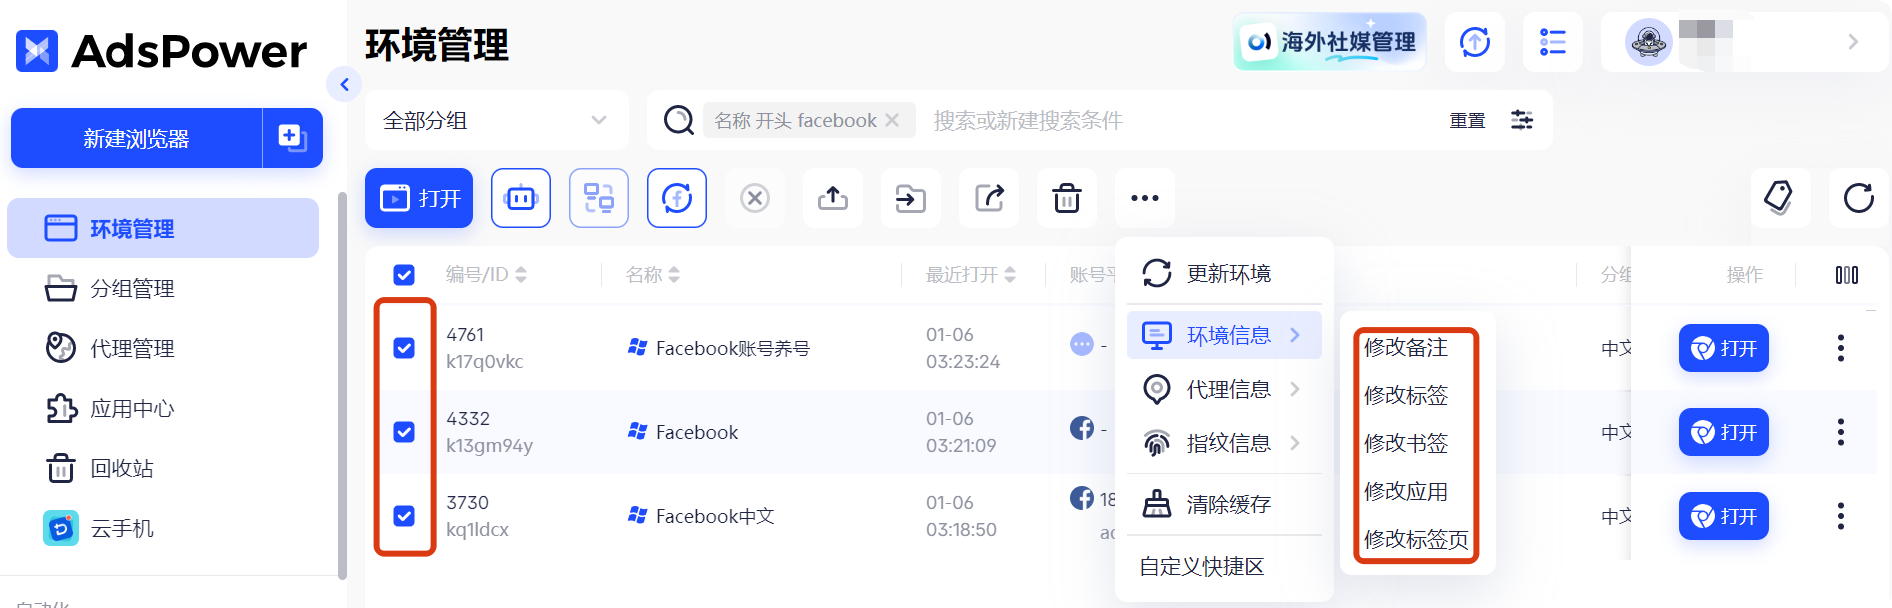Click the refresh list icon
This screenshot has width=1892, height=608.
(1858, 198)
